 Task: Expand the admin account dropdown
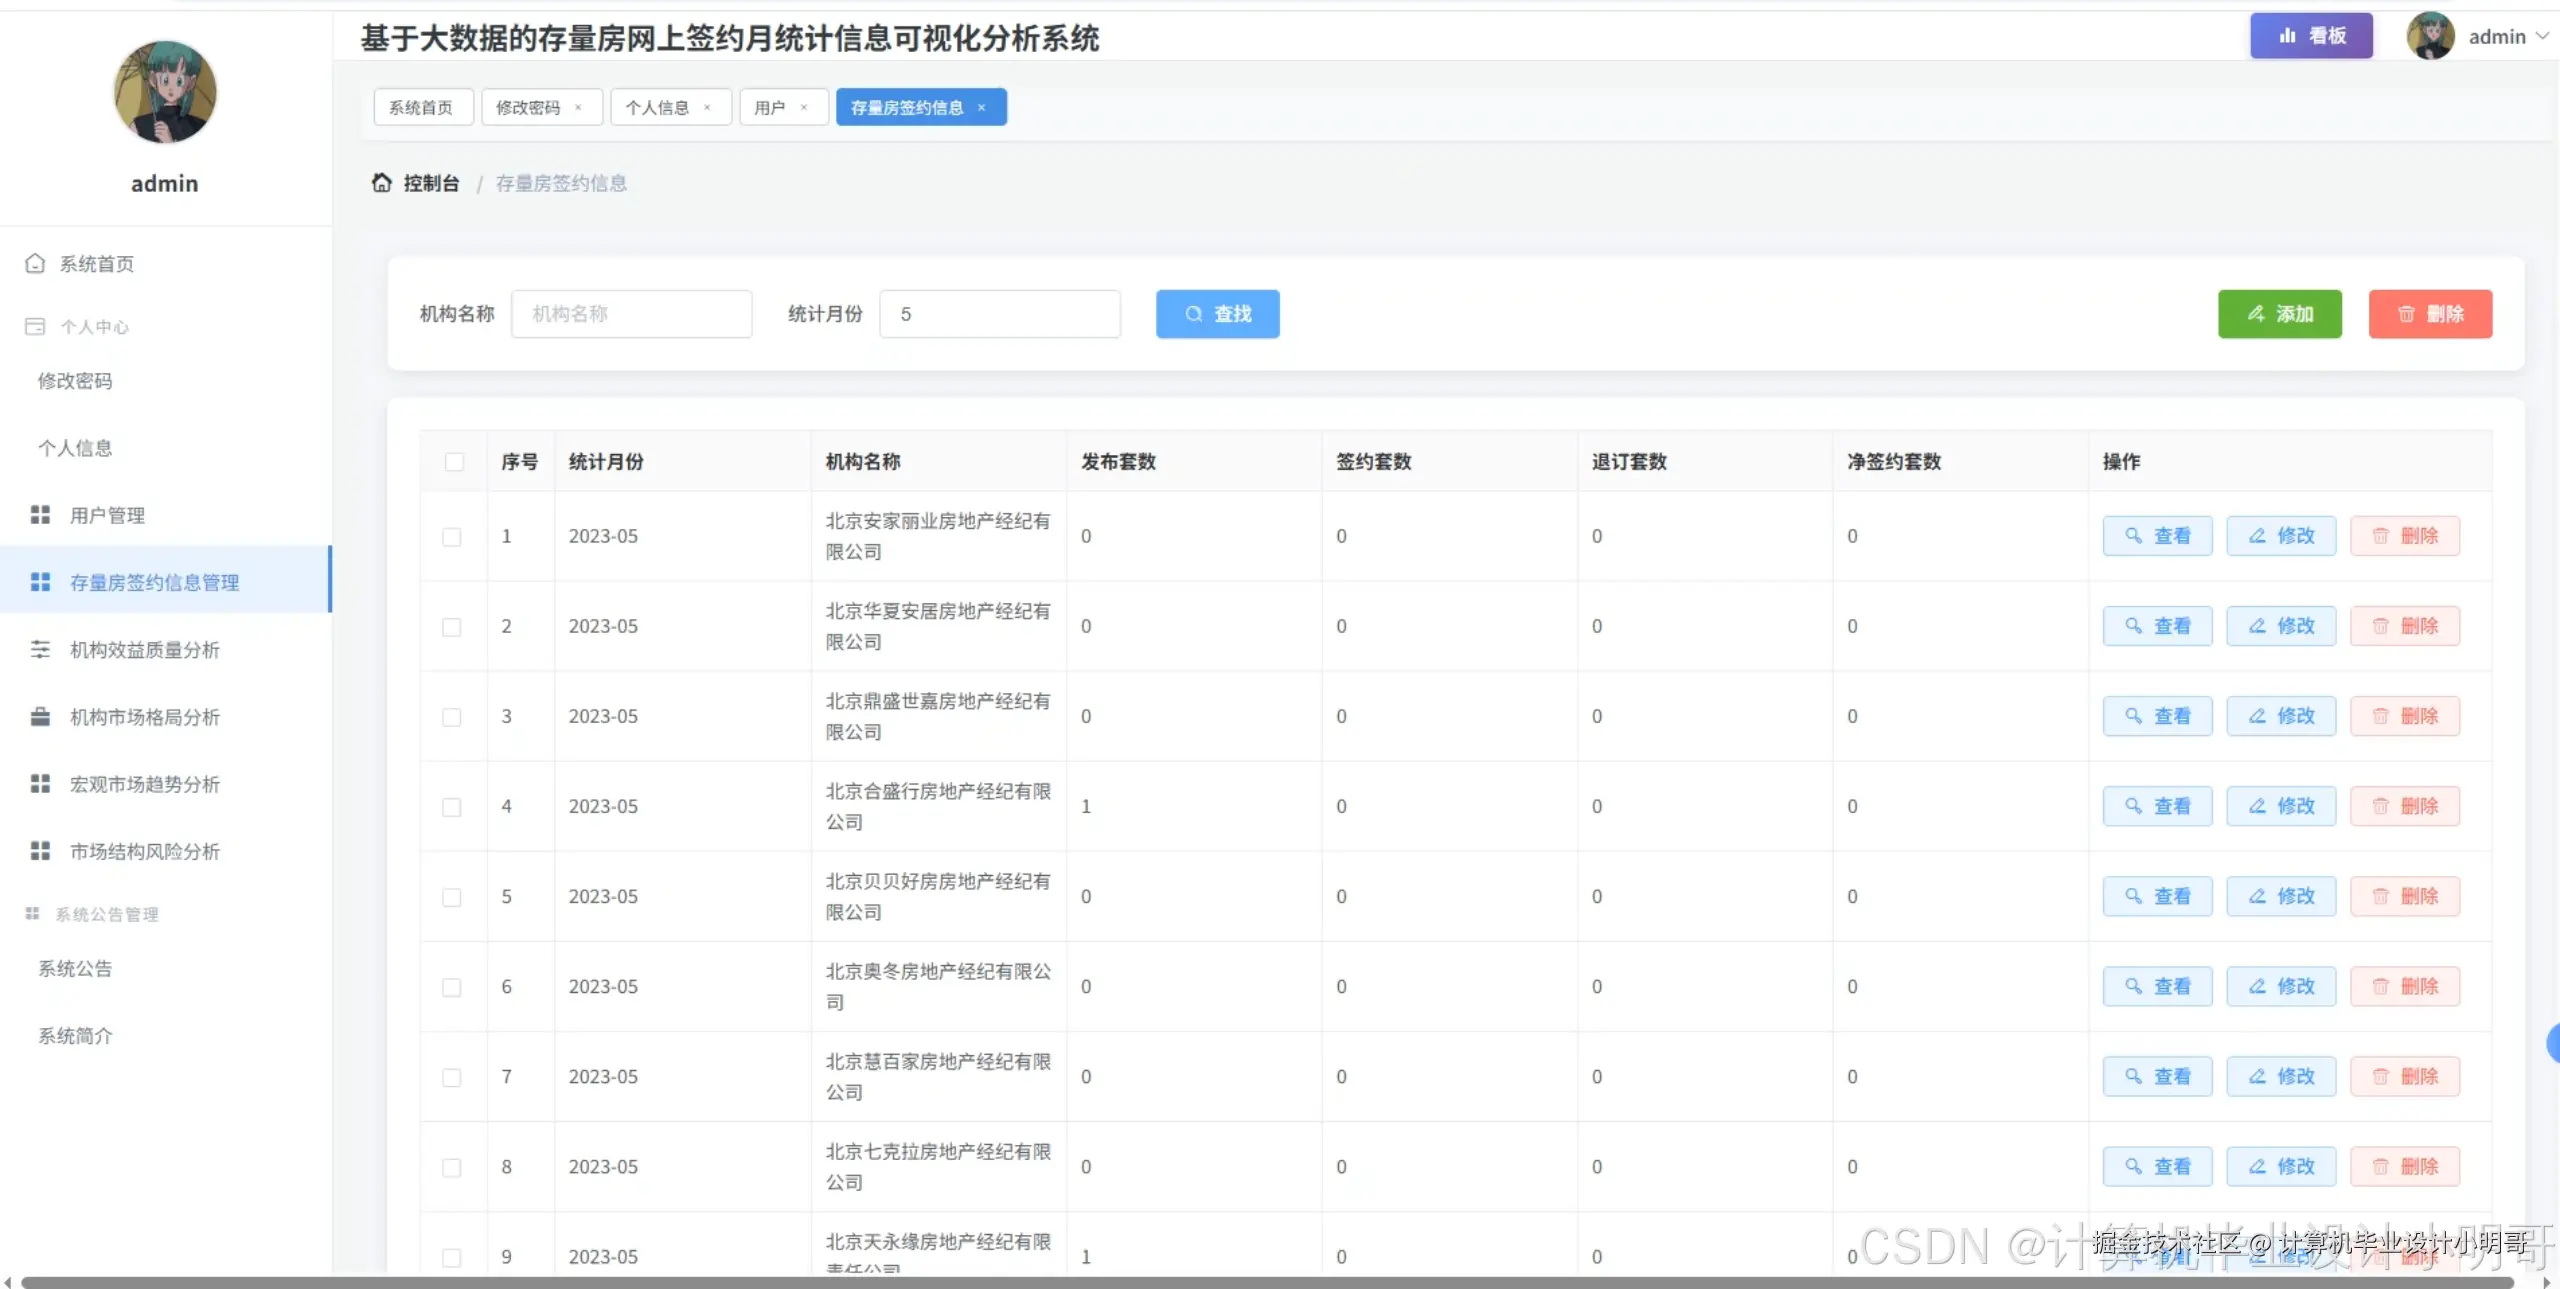tap(2540, 36)
